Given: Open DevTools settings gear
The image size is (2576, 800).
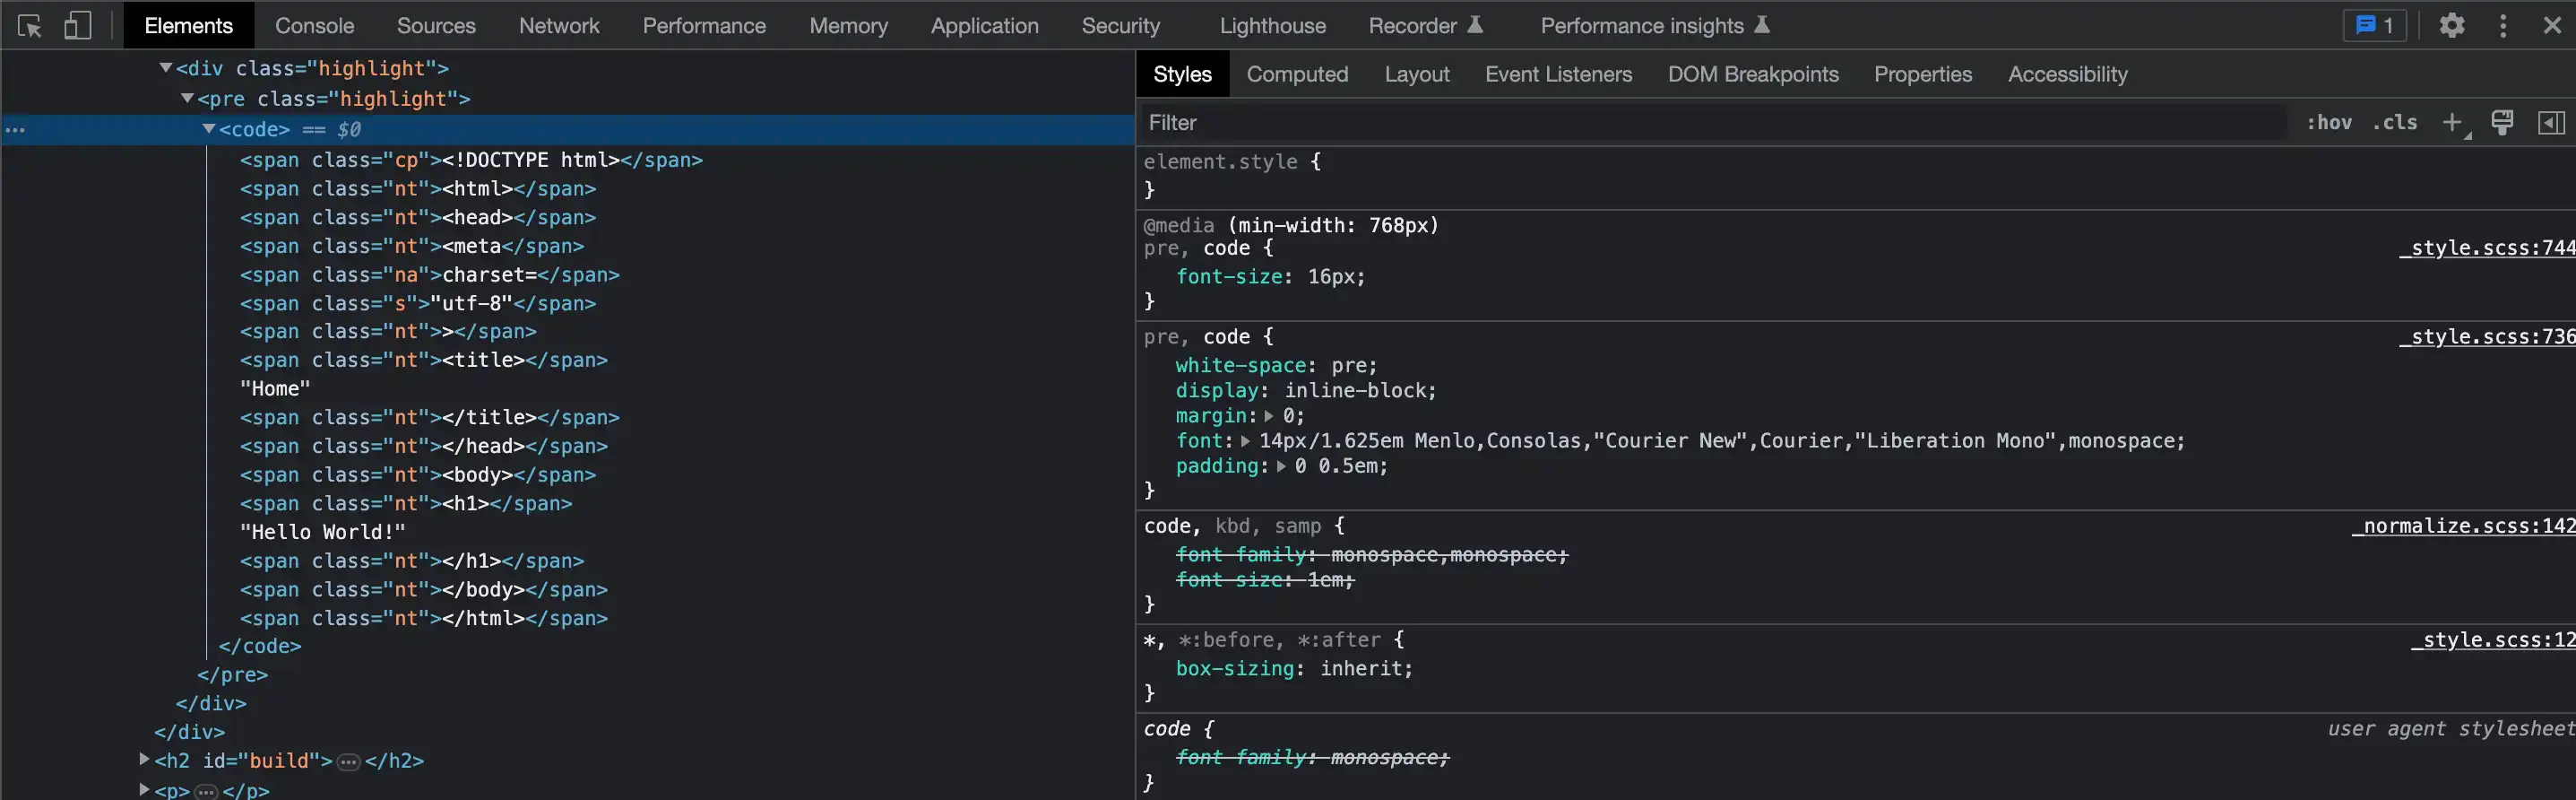Looking at the screenshot, I should coord(2451,26).
